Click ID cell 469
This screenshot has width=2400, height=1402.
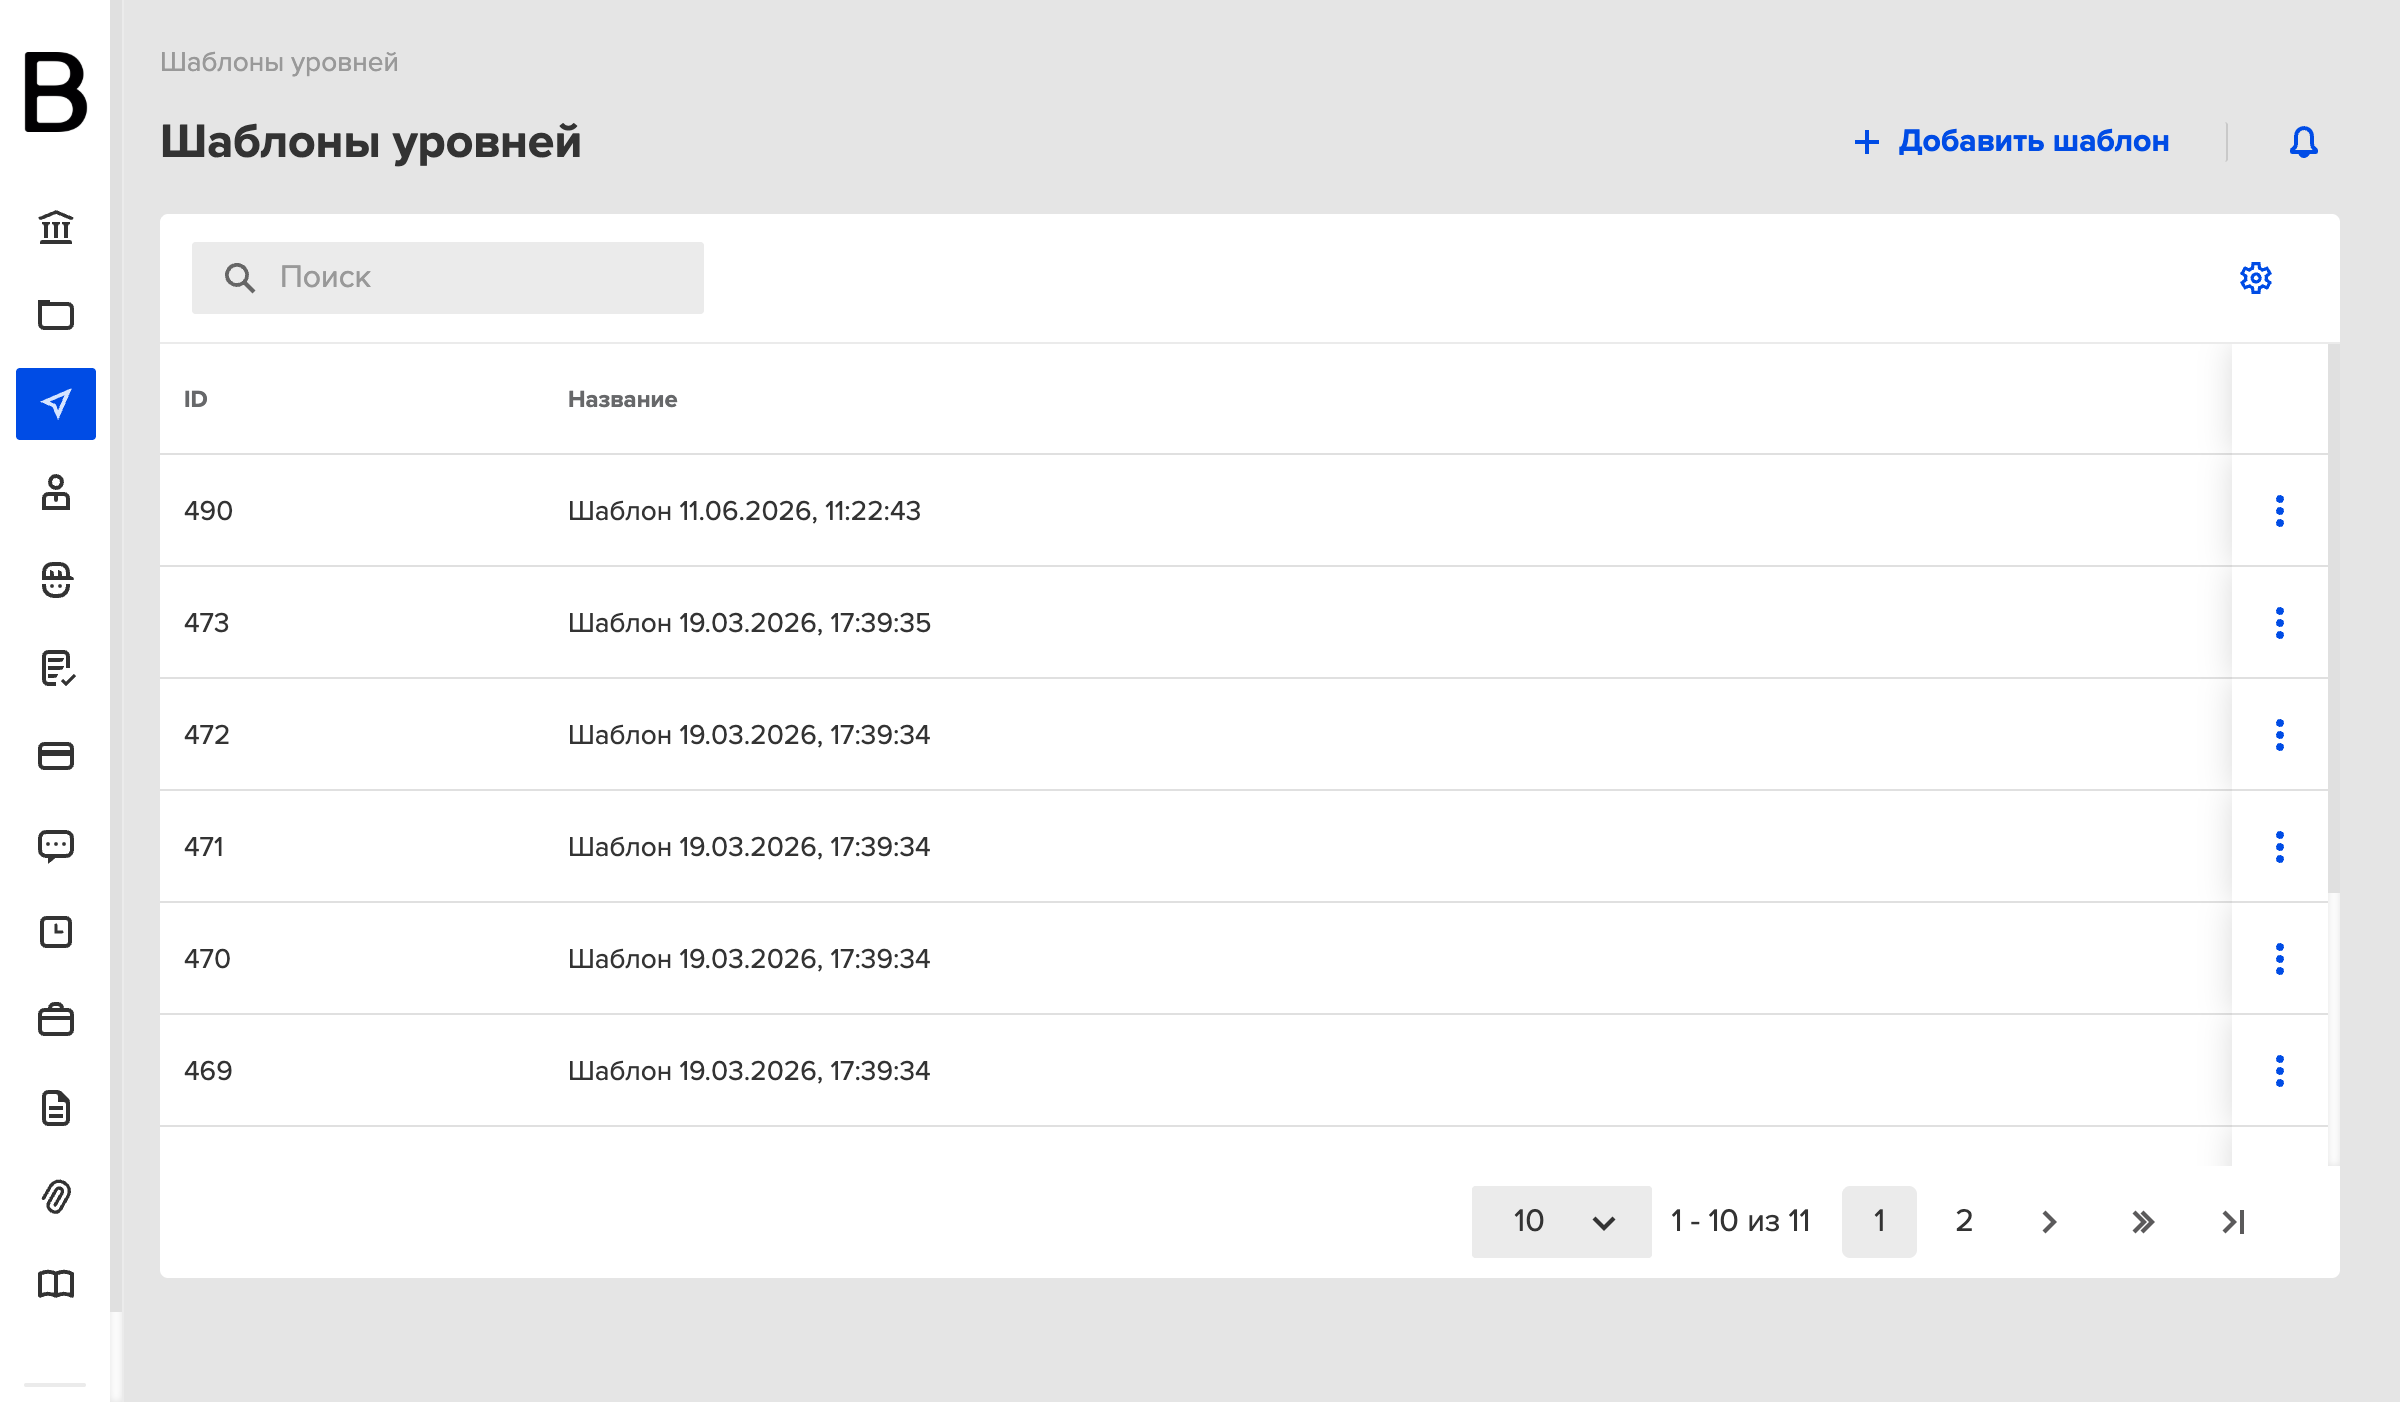(x=208, y=1071)
